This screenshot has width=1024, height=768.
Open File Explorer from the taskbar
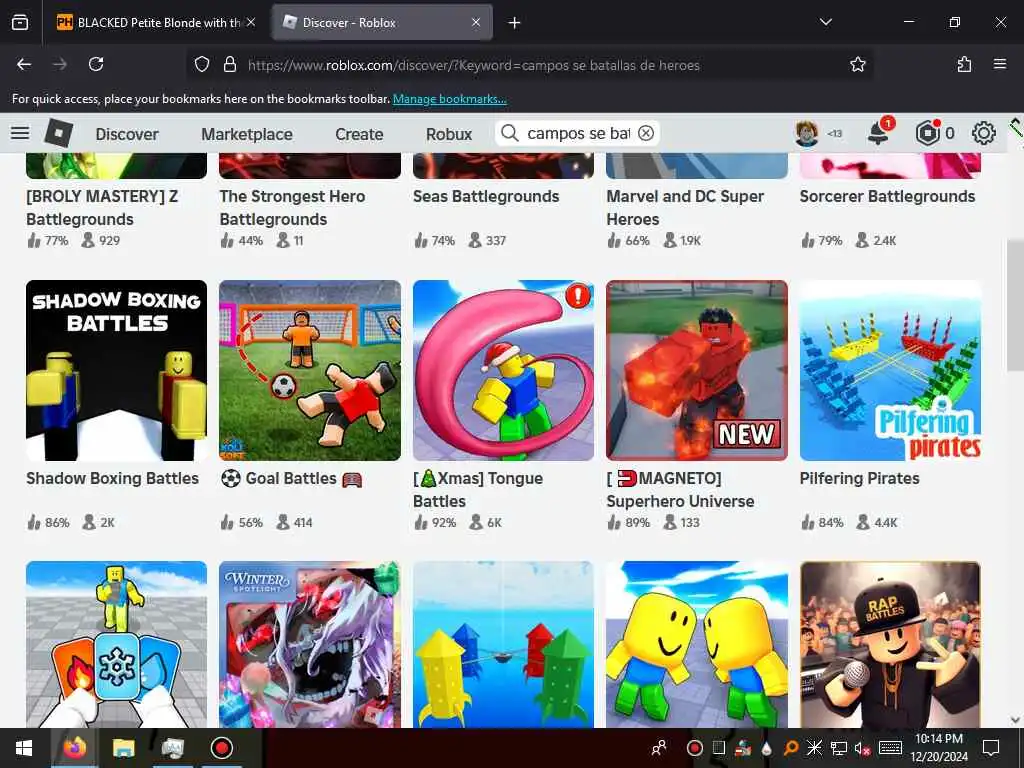(123, 748)
